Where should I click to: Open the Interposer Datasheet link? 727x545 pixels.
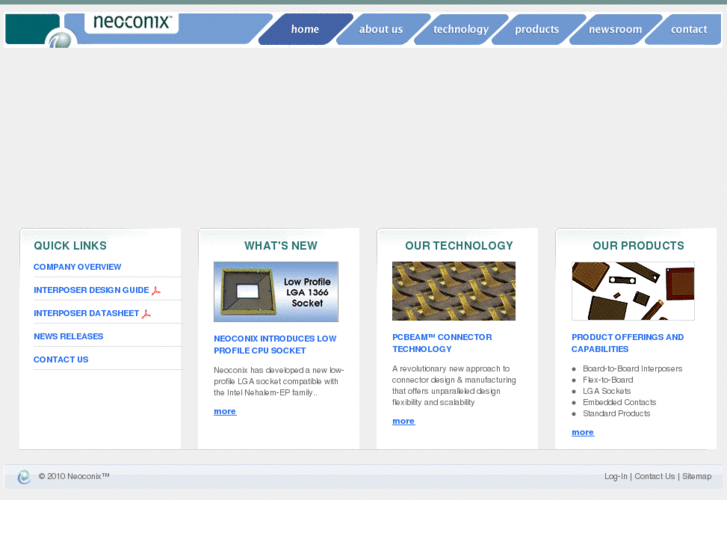click(x=86, y=314)
